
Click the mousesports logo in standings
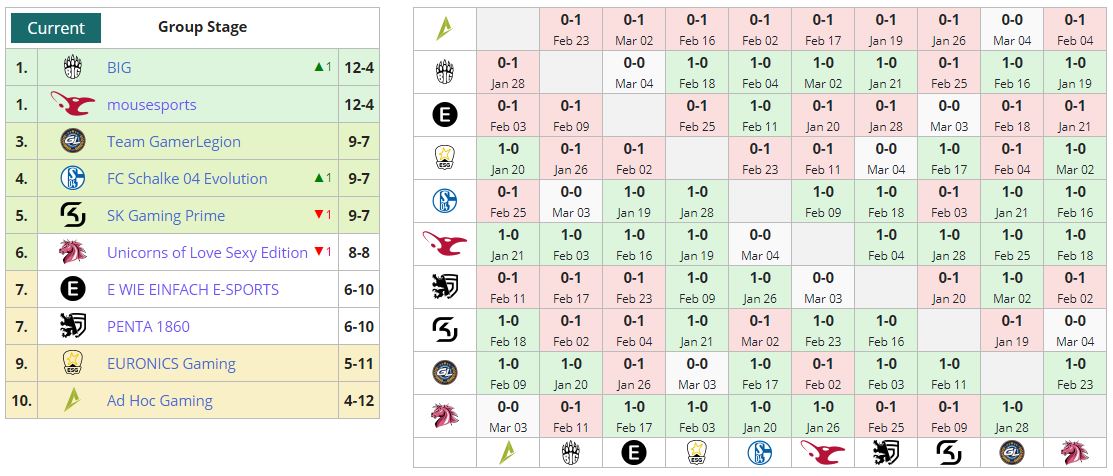point(72,105)
